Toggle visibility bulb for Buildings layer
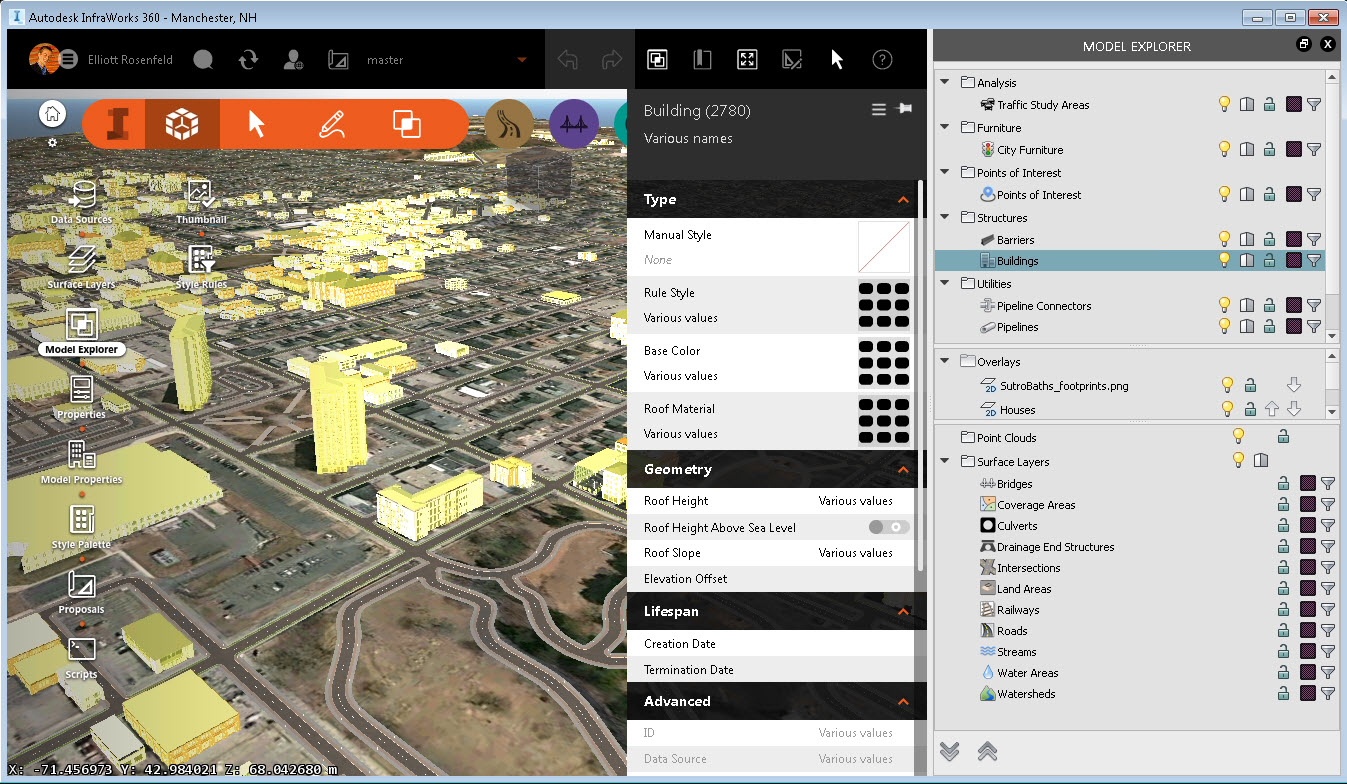 point(1224,260)
